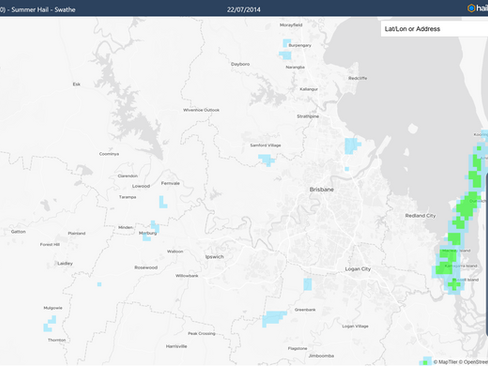This screenshot has width=488, height=366.
Task: Click the Harrisville label
Action: (176, 346)
